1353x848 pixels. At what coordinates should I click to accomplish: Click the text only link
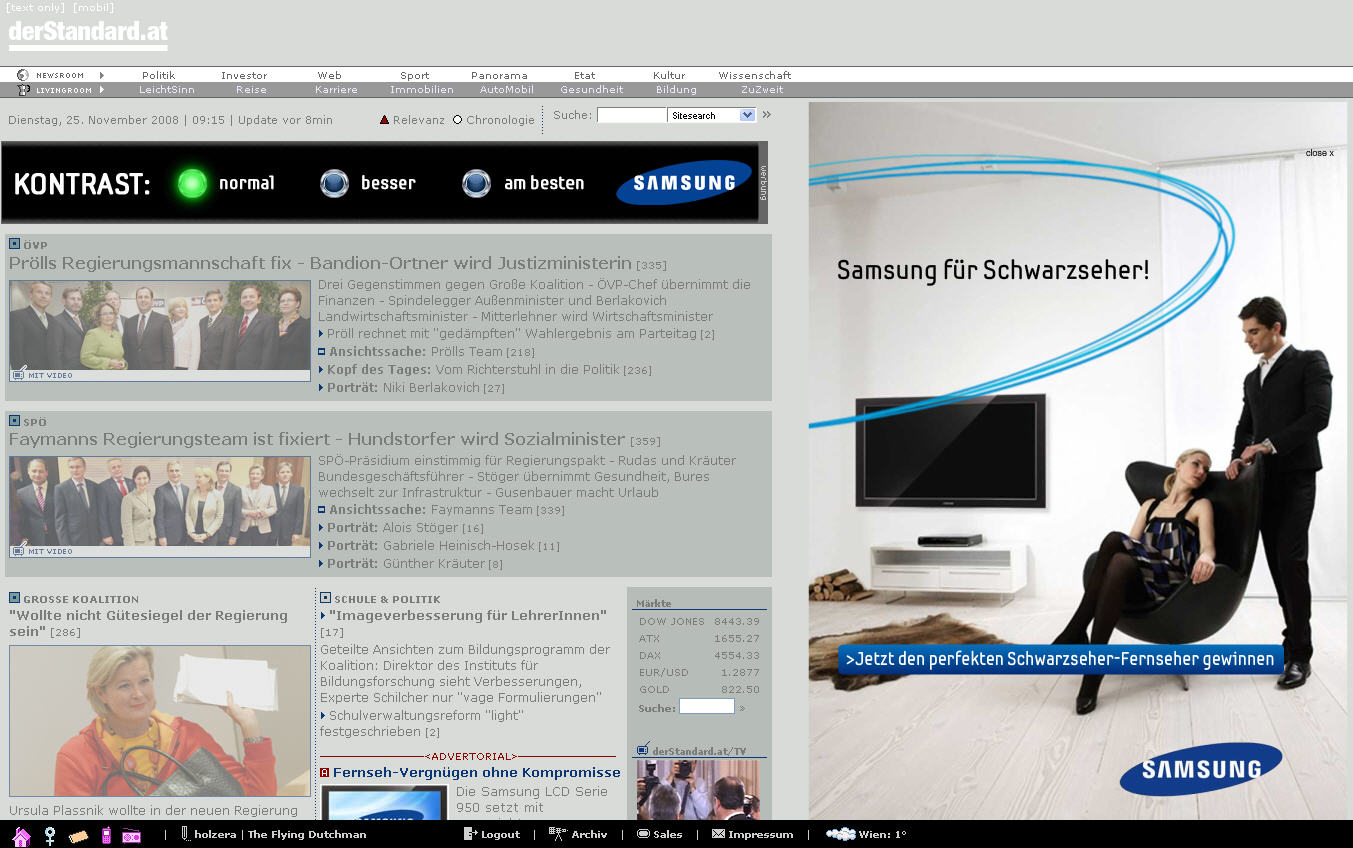(x=35, y=8)
